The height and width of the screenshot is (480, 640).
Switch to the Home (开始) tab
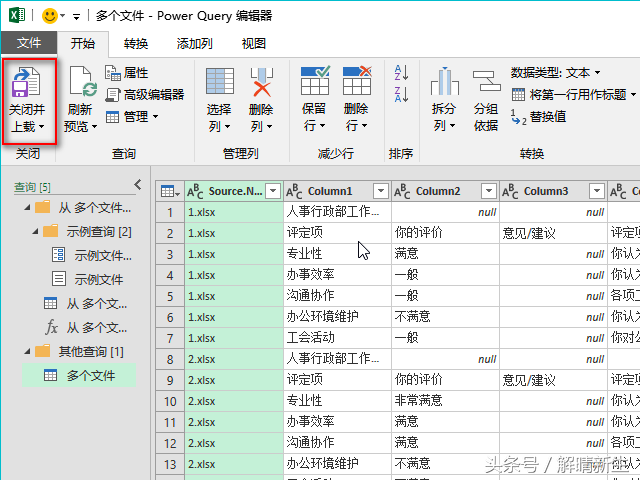click(x=83, y=43)
